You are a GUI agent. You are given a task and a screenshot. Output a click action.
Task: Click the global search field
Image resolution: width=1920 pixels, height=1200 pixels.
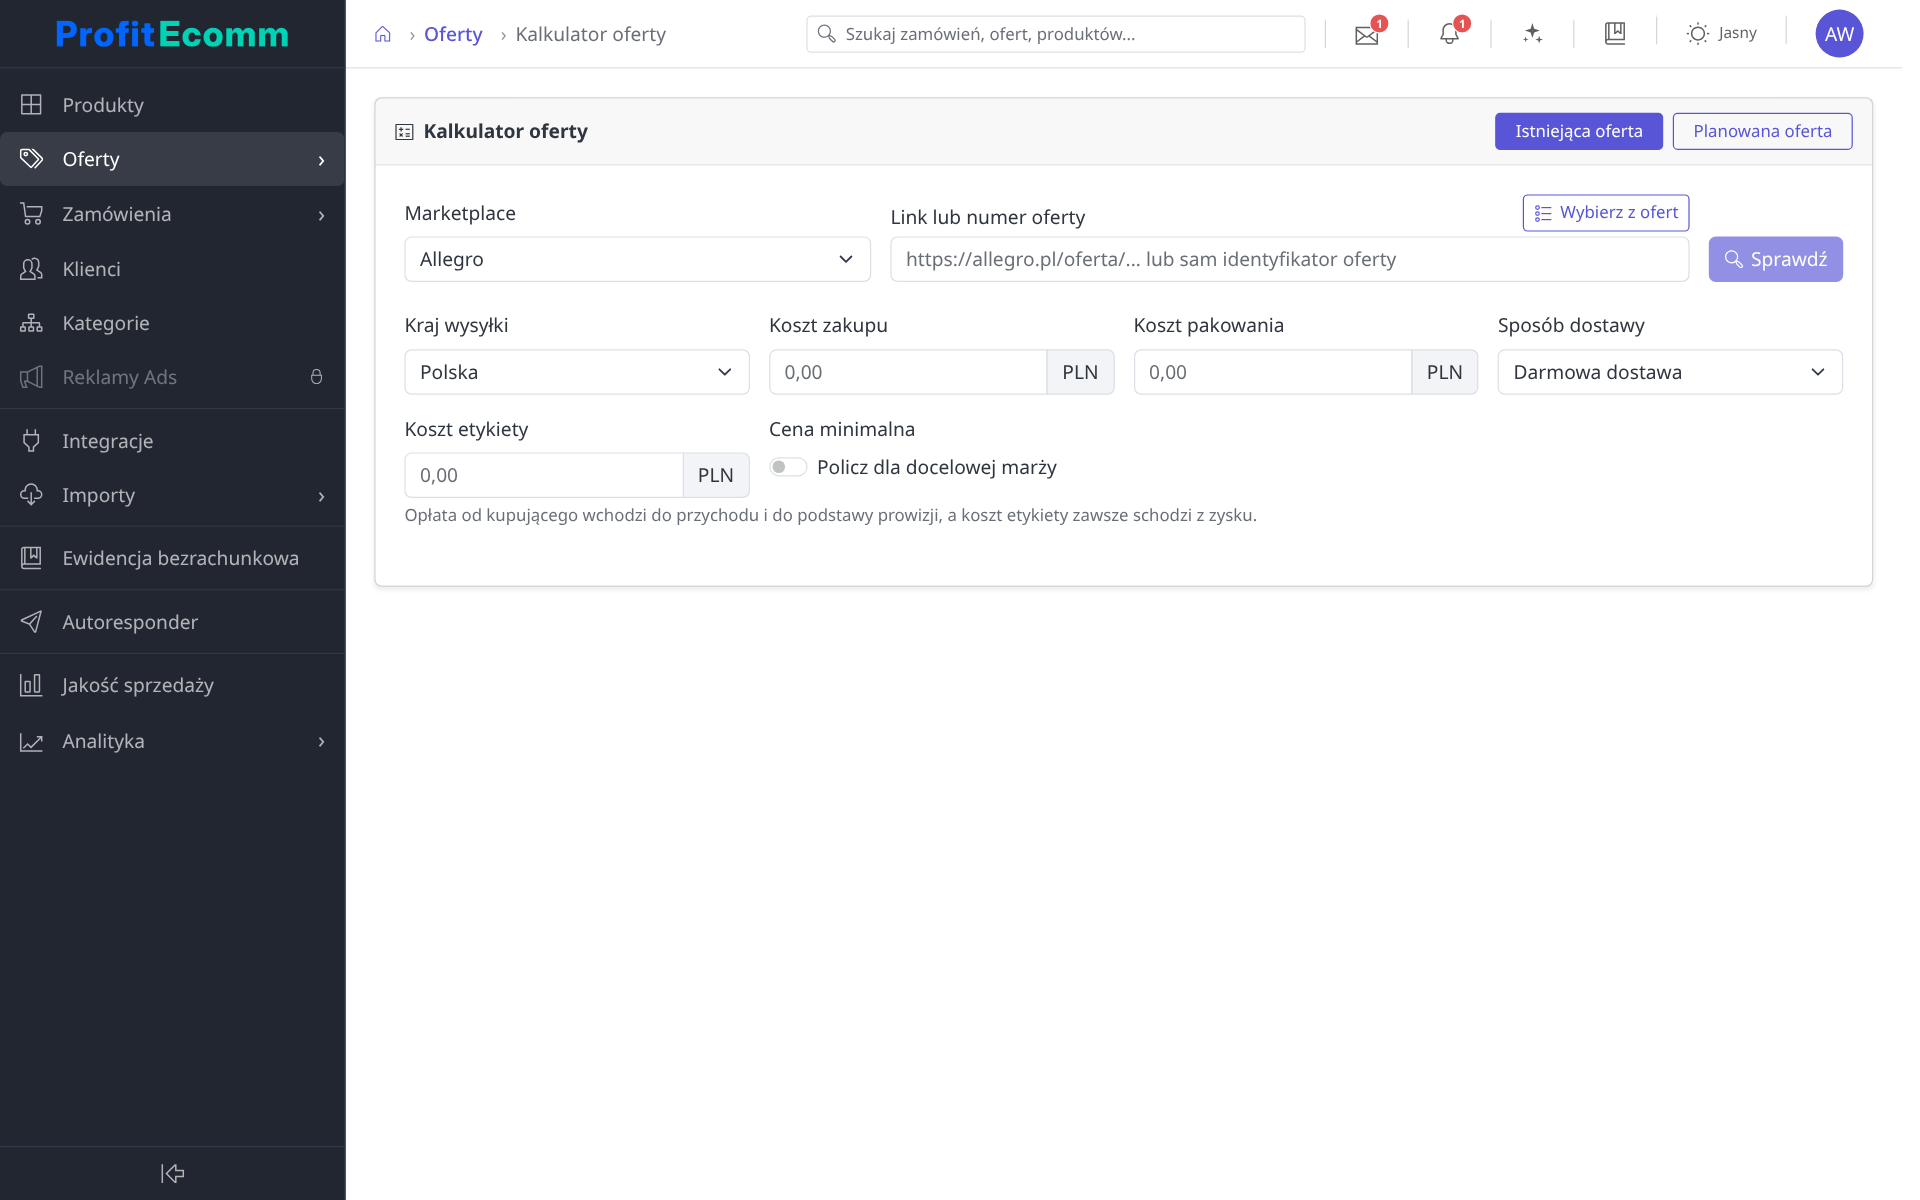[1056, 34]
